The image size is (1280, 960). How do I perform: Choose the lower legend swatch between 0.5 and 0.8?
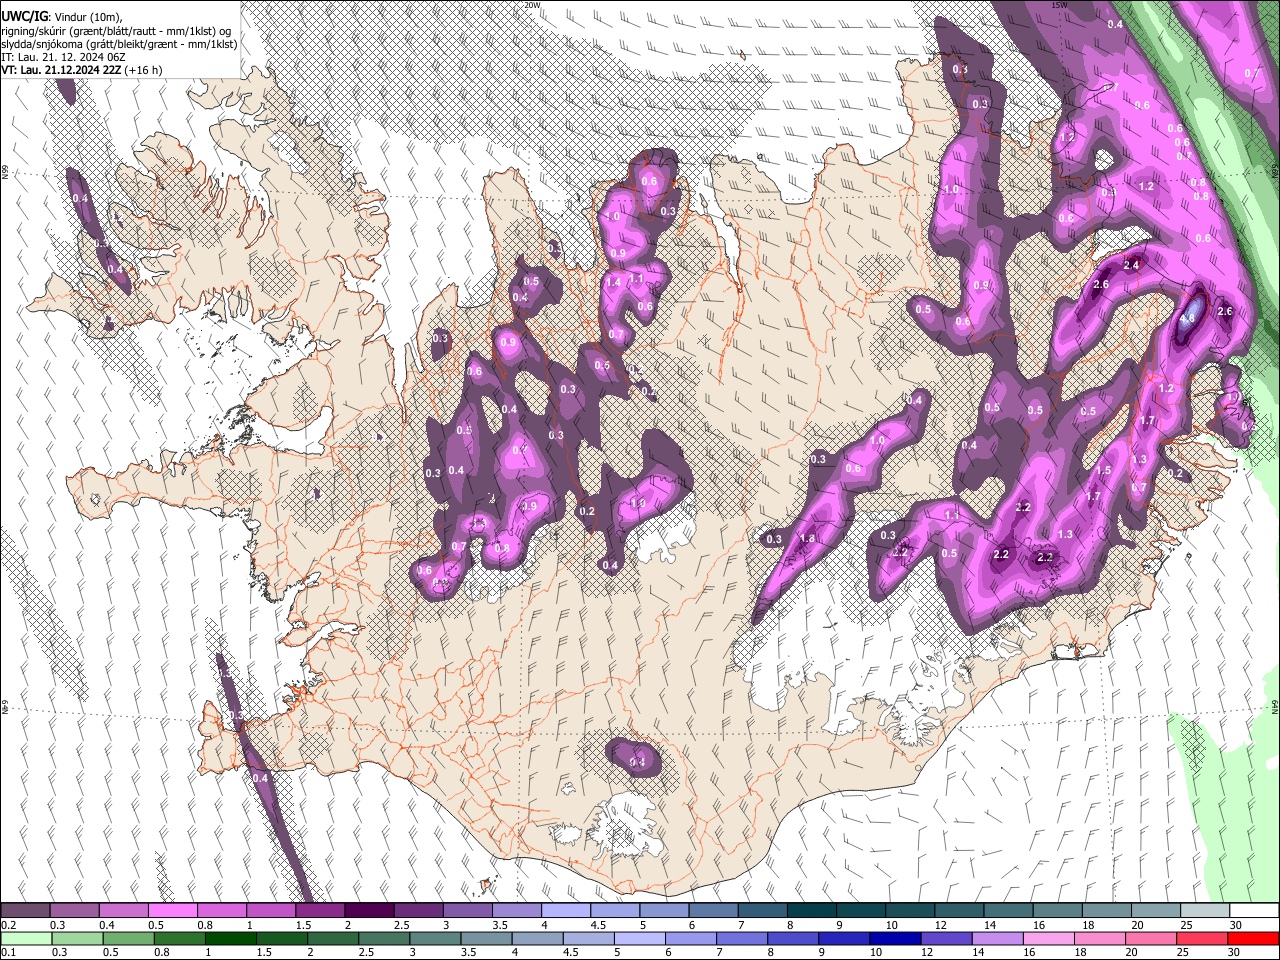[x=128, y=939]
